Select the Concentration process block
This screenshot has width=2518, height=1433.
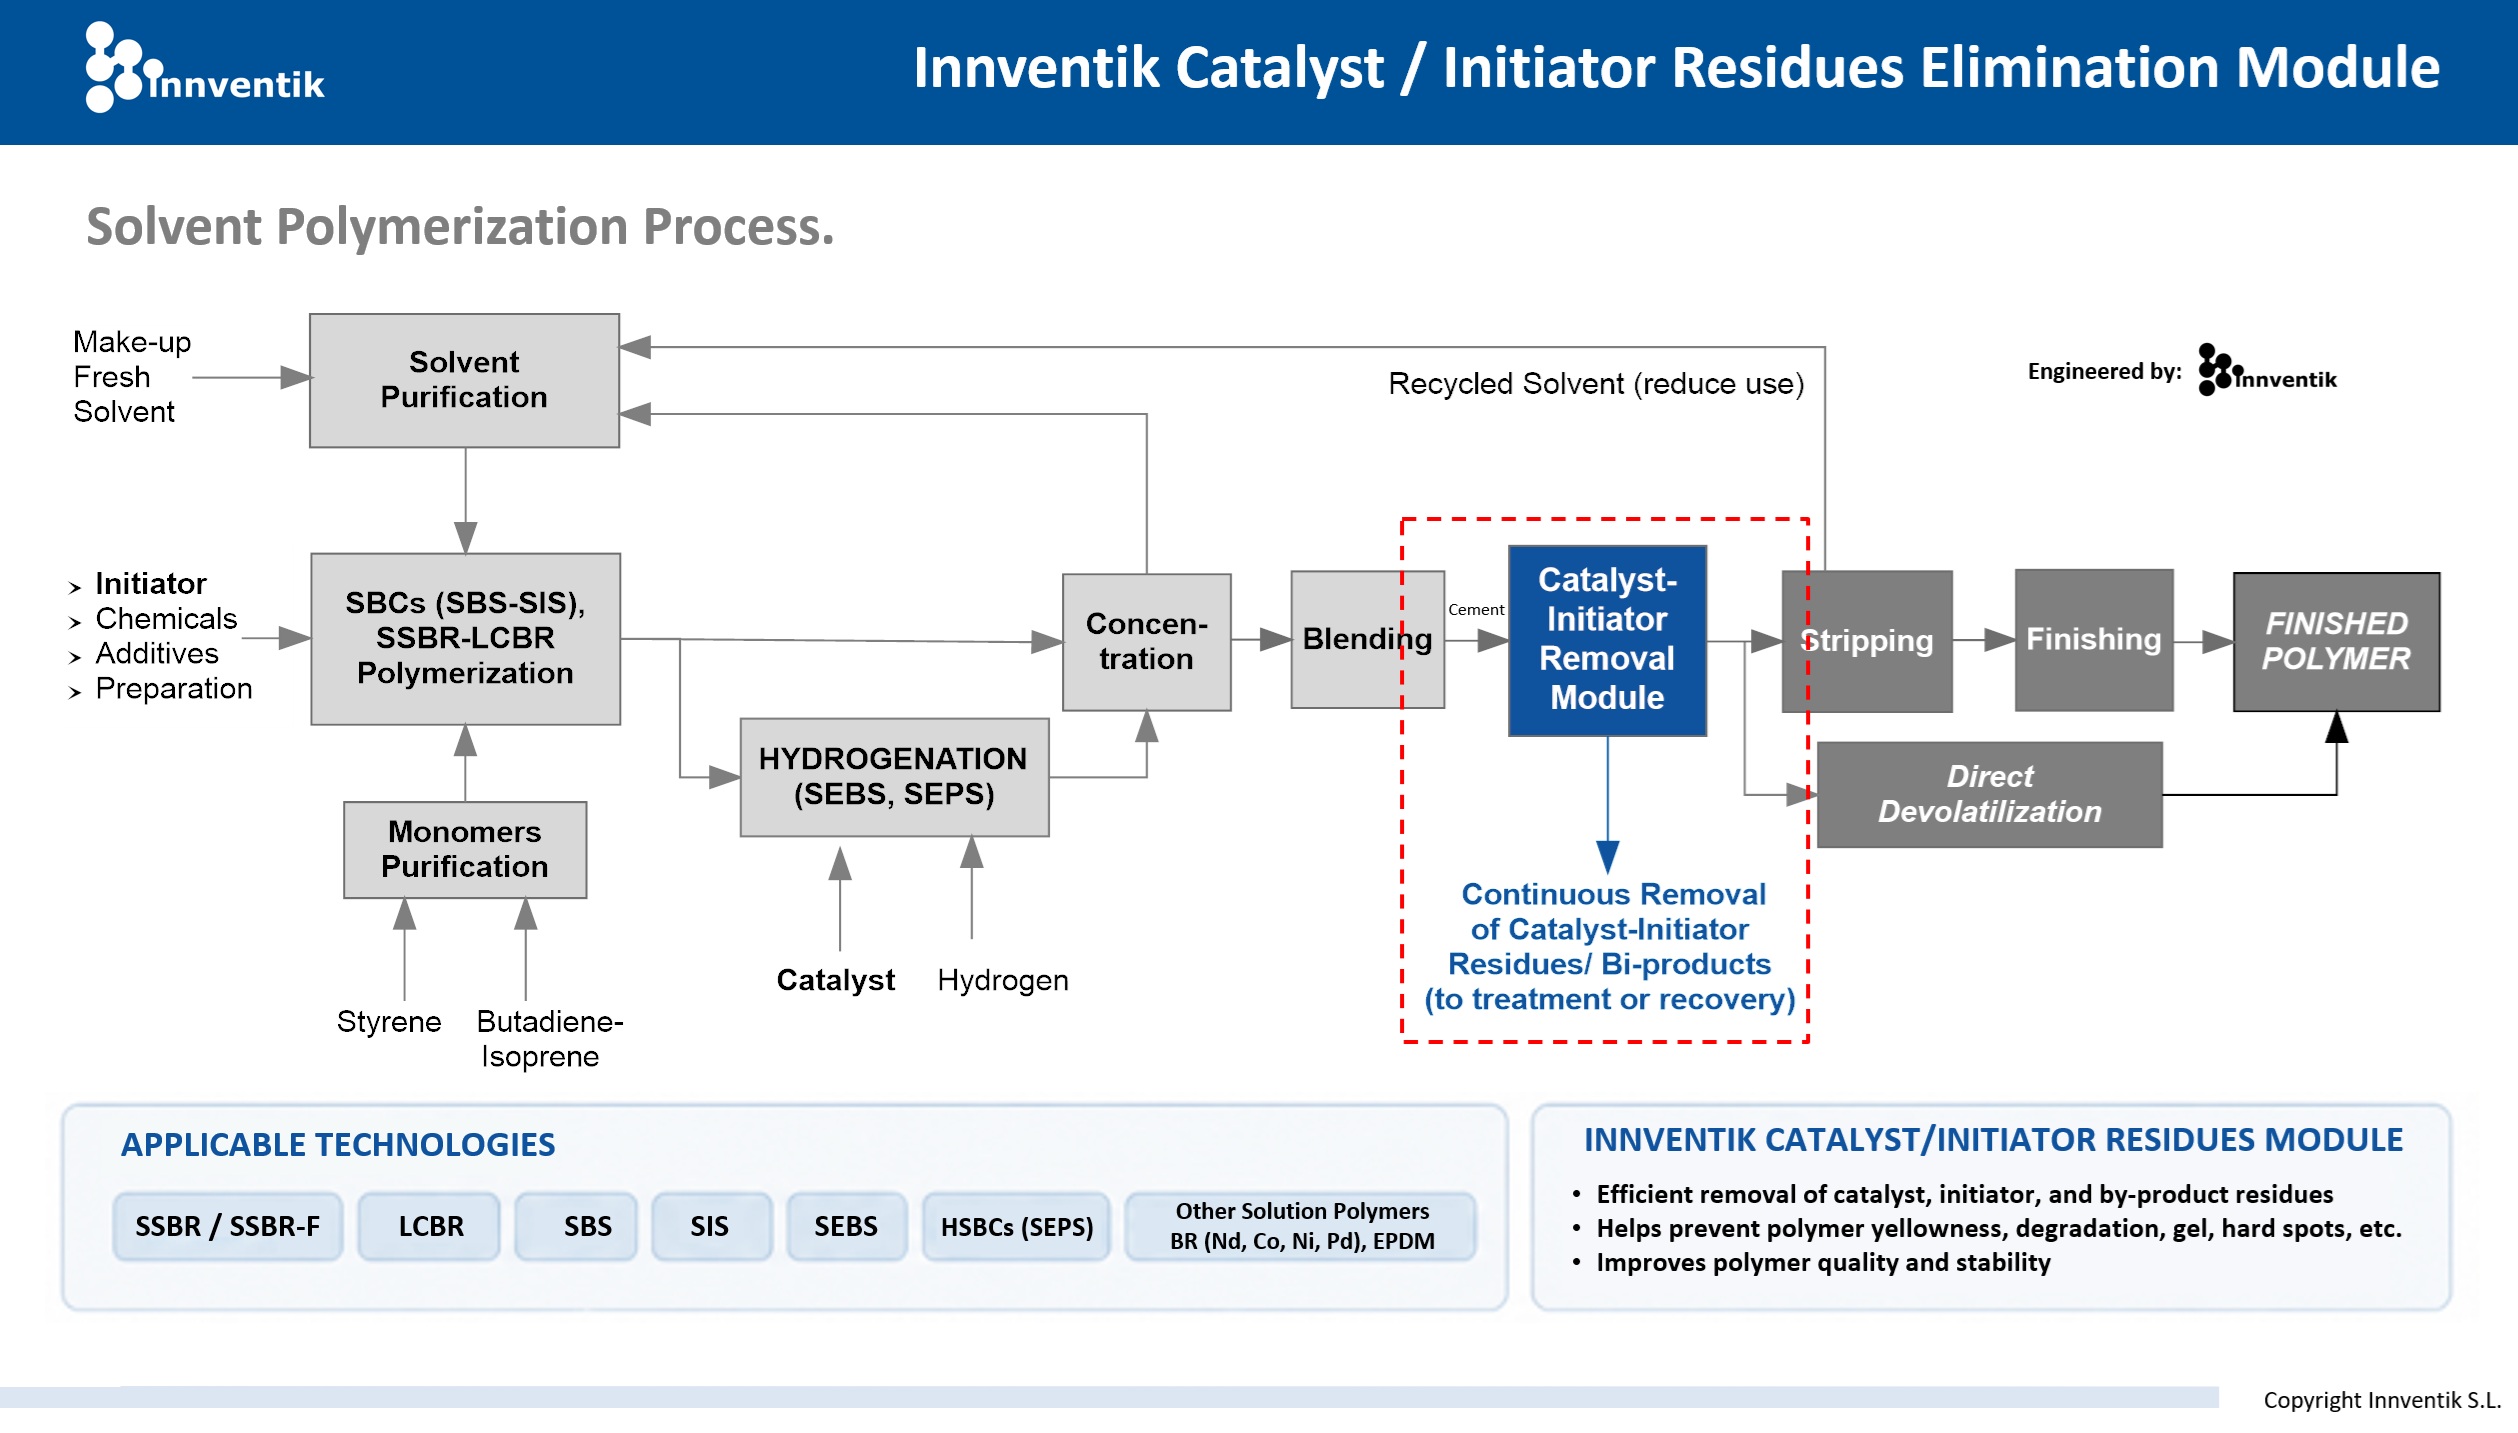coord(1146,641)
